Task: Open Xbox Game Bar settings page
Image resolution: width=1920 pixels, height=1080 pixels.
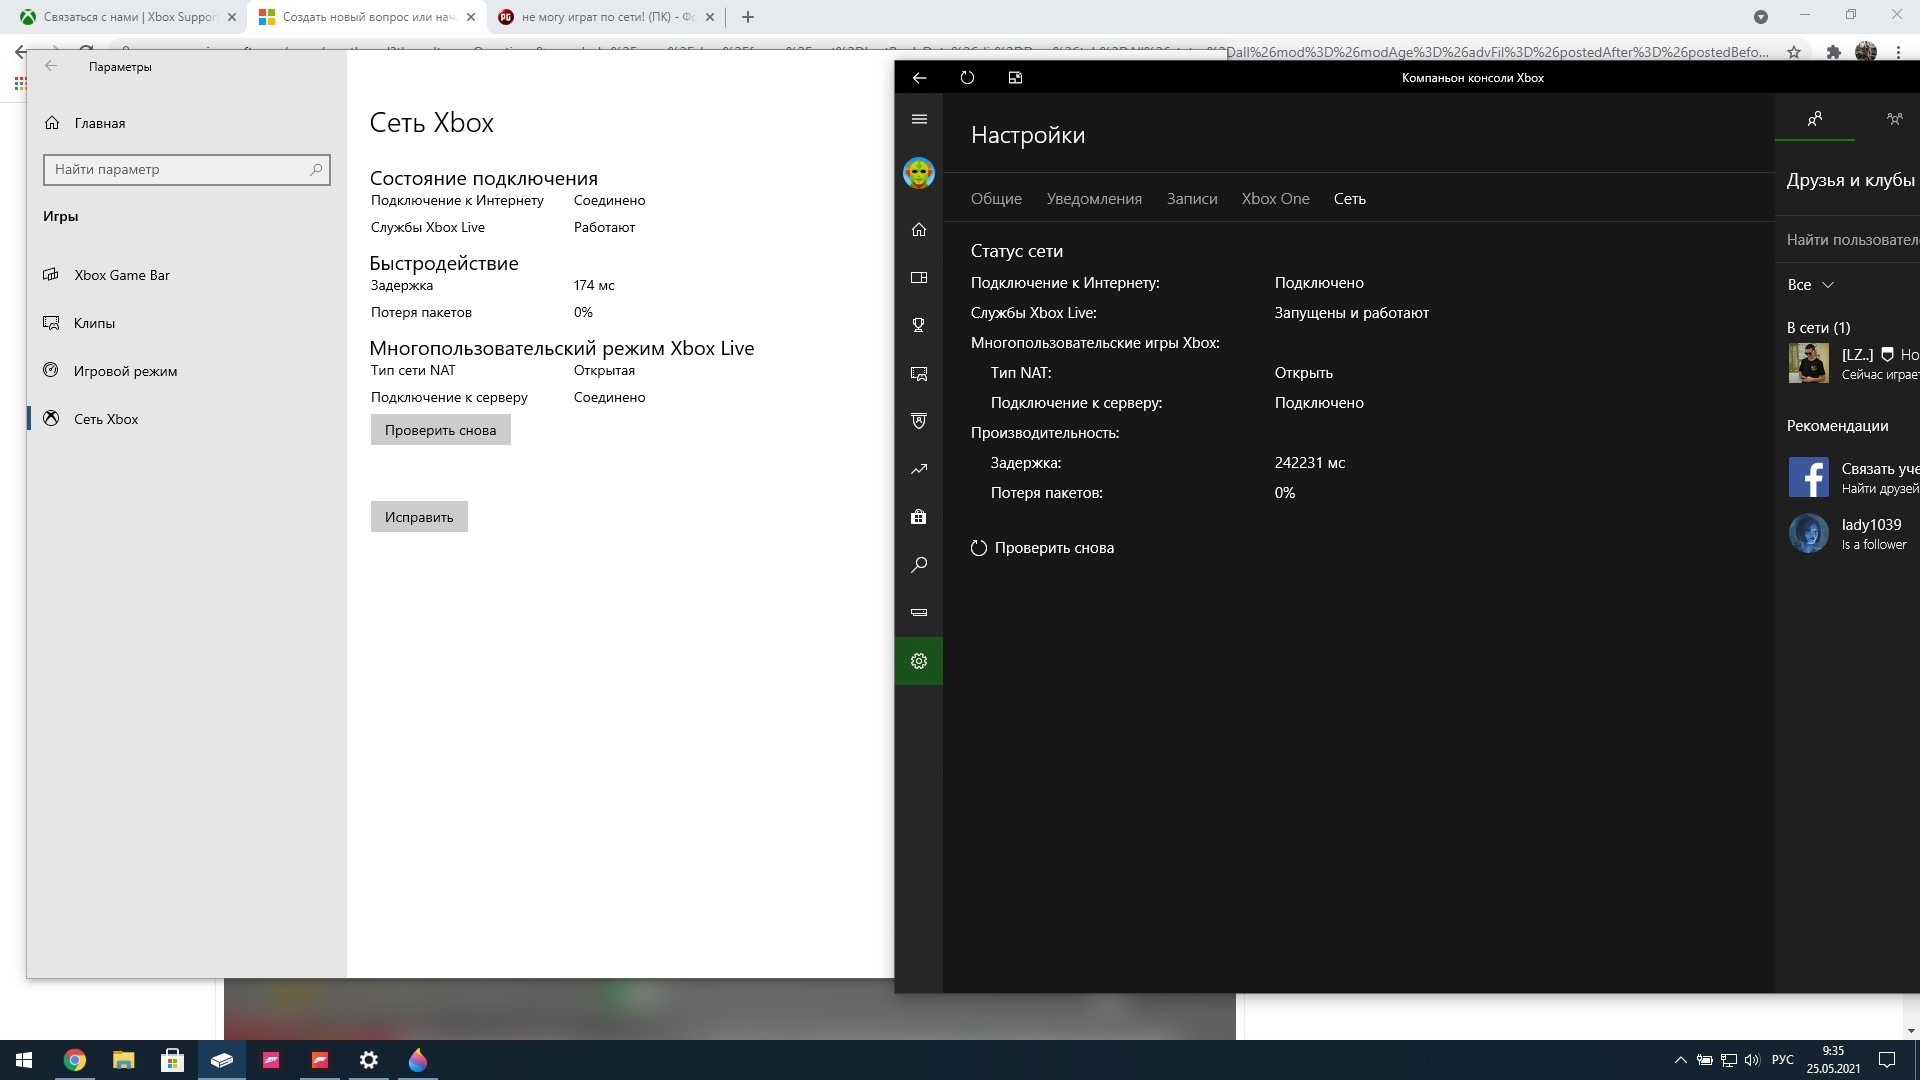Action: click(x=186, y=275)
